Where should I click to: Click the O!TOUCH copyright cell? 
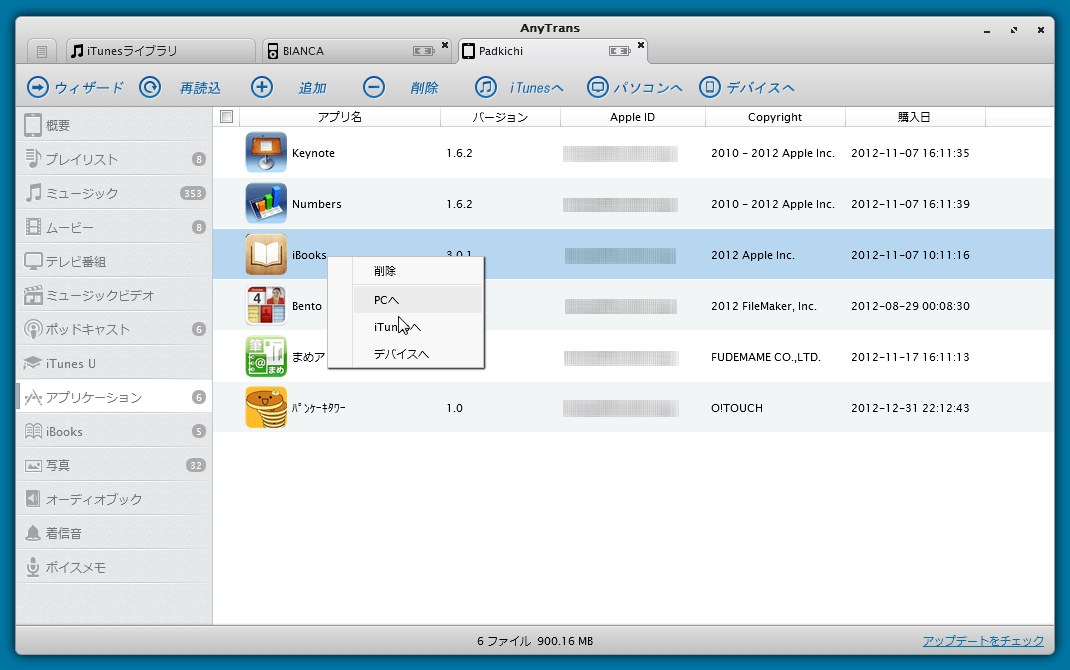[x=737, y=408]
